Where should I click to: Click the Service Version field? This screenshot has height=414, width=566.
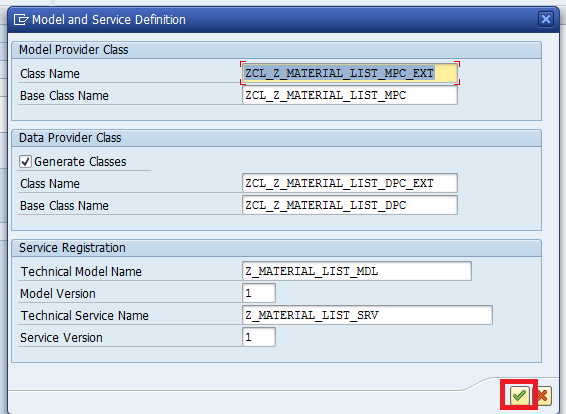coord(259,337)
